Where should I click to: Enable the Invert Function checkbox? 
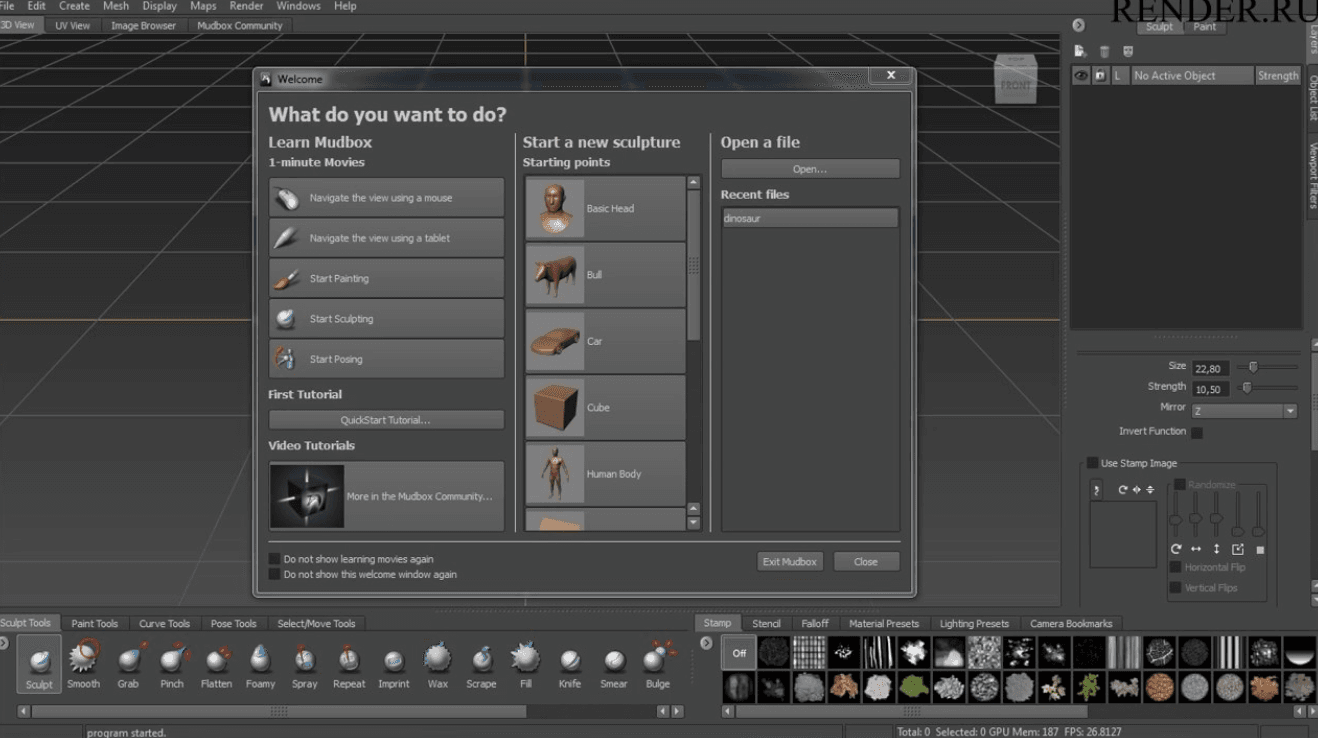pyautogui.click(x=1197, y=432)
